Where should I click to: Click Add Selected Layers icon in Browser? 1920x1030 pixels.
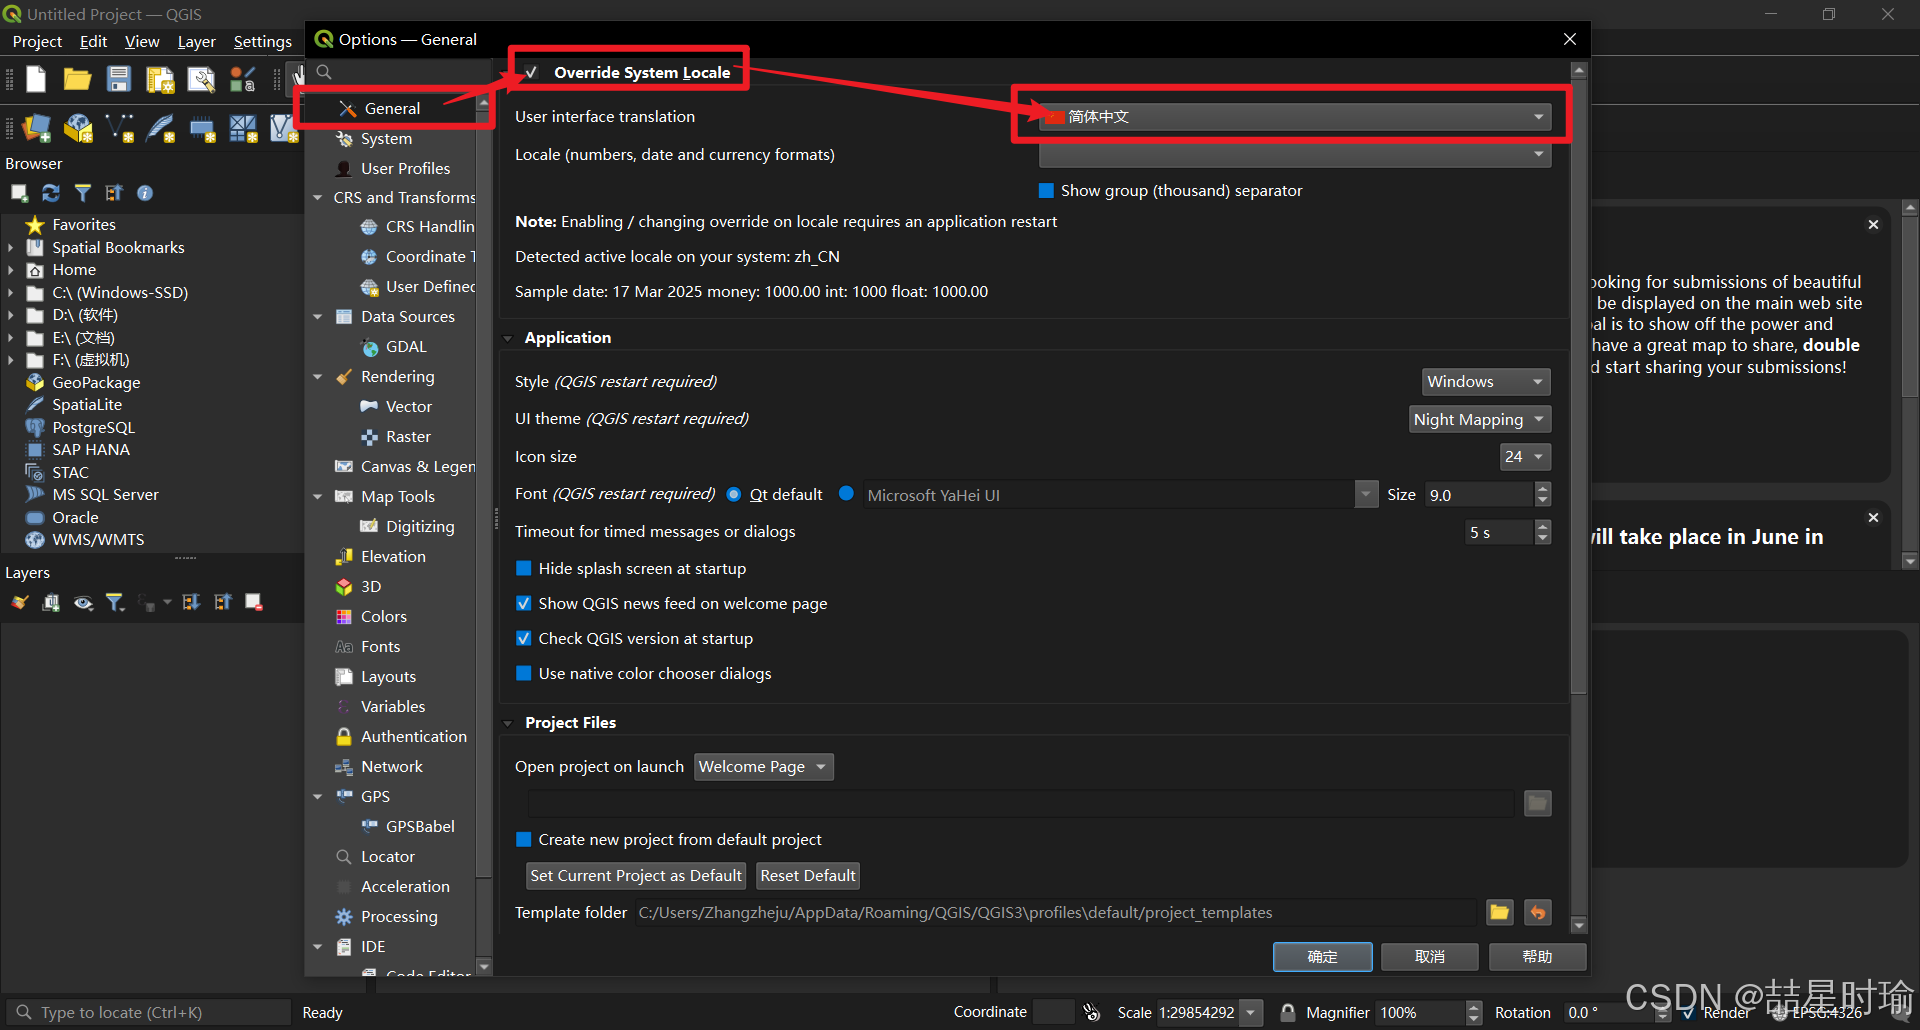(x=19, y=193)
